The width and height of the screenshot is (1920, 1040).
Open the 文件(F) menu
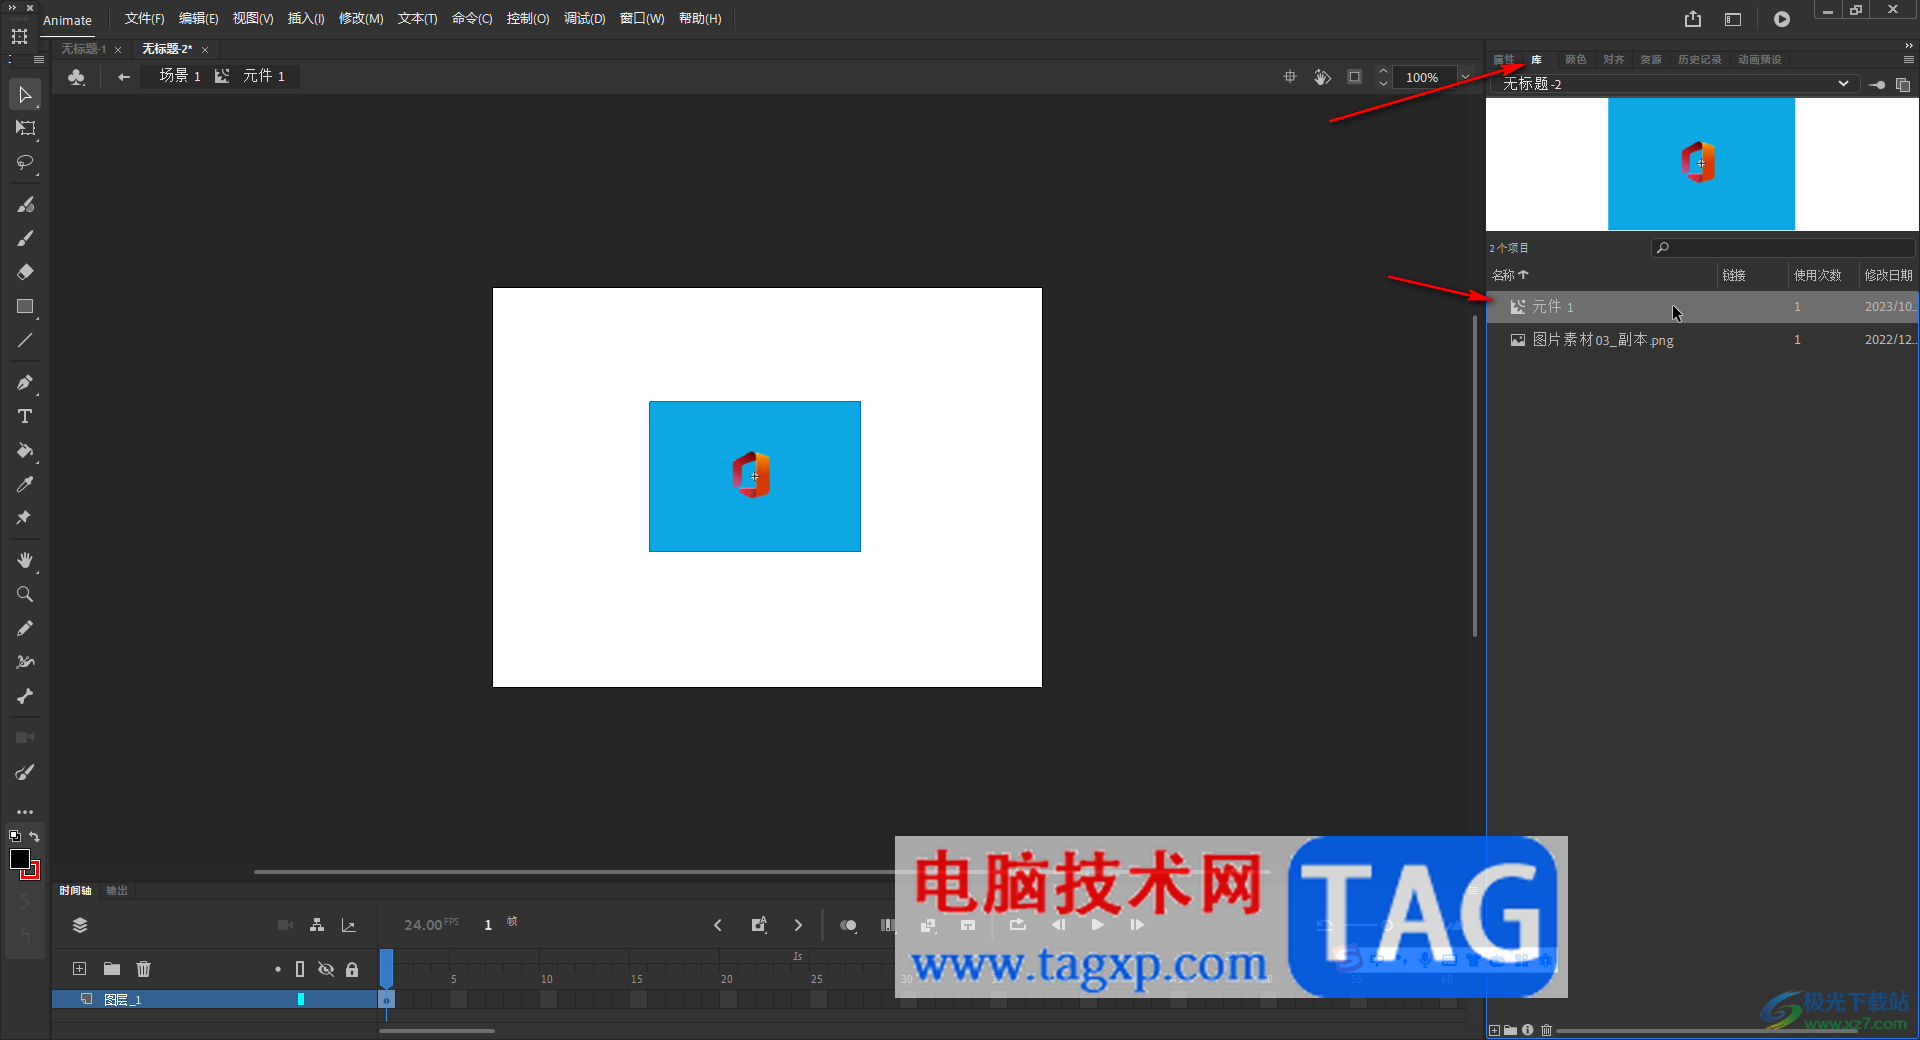(144, 19)
